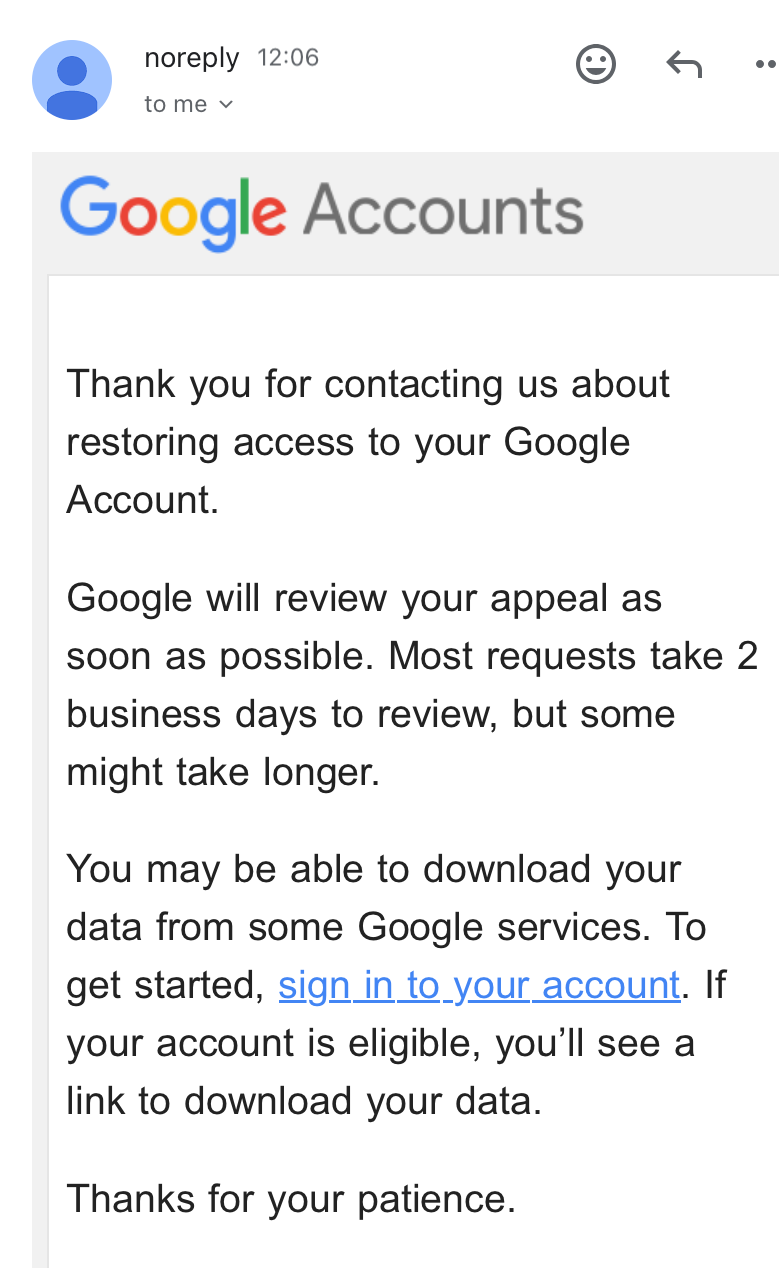Select the "noreply" sender name

click(191, 58)
